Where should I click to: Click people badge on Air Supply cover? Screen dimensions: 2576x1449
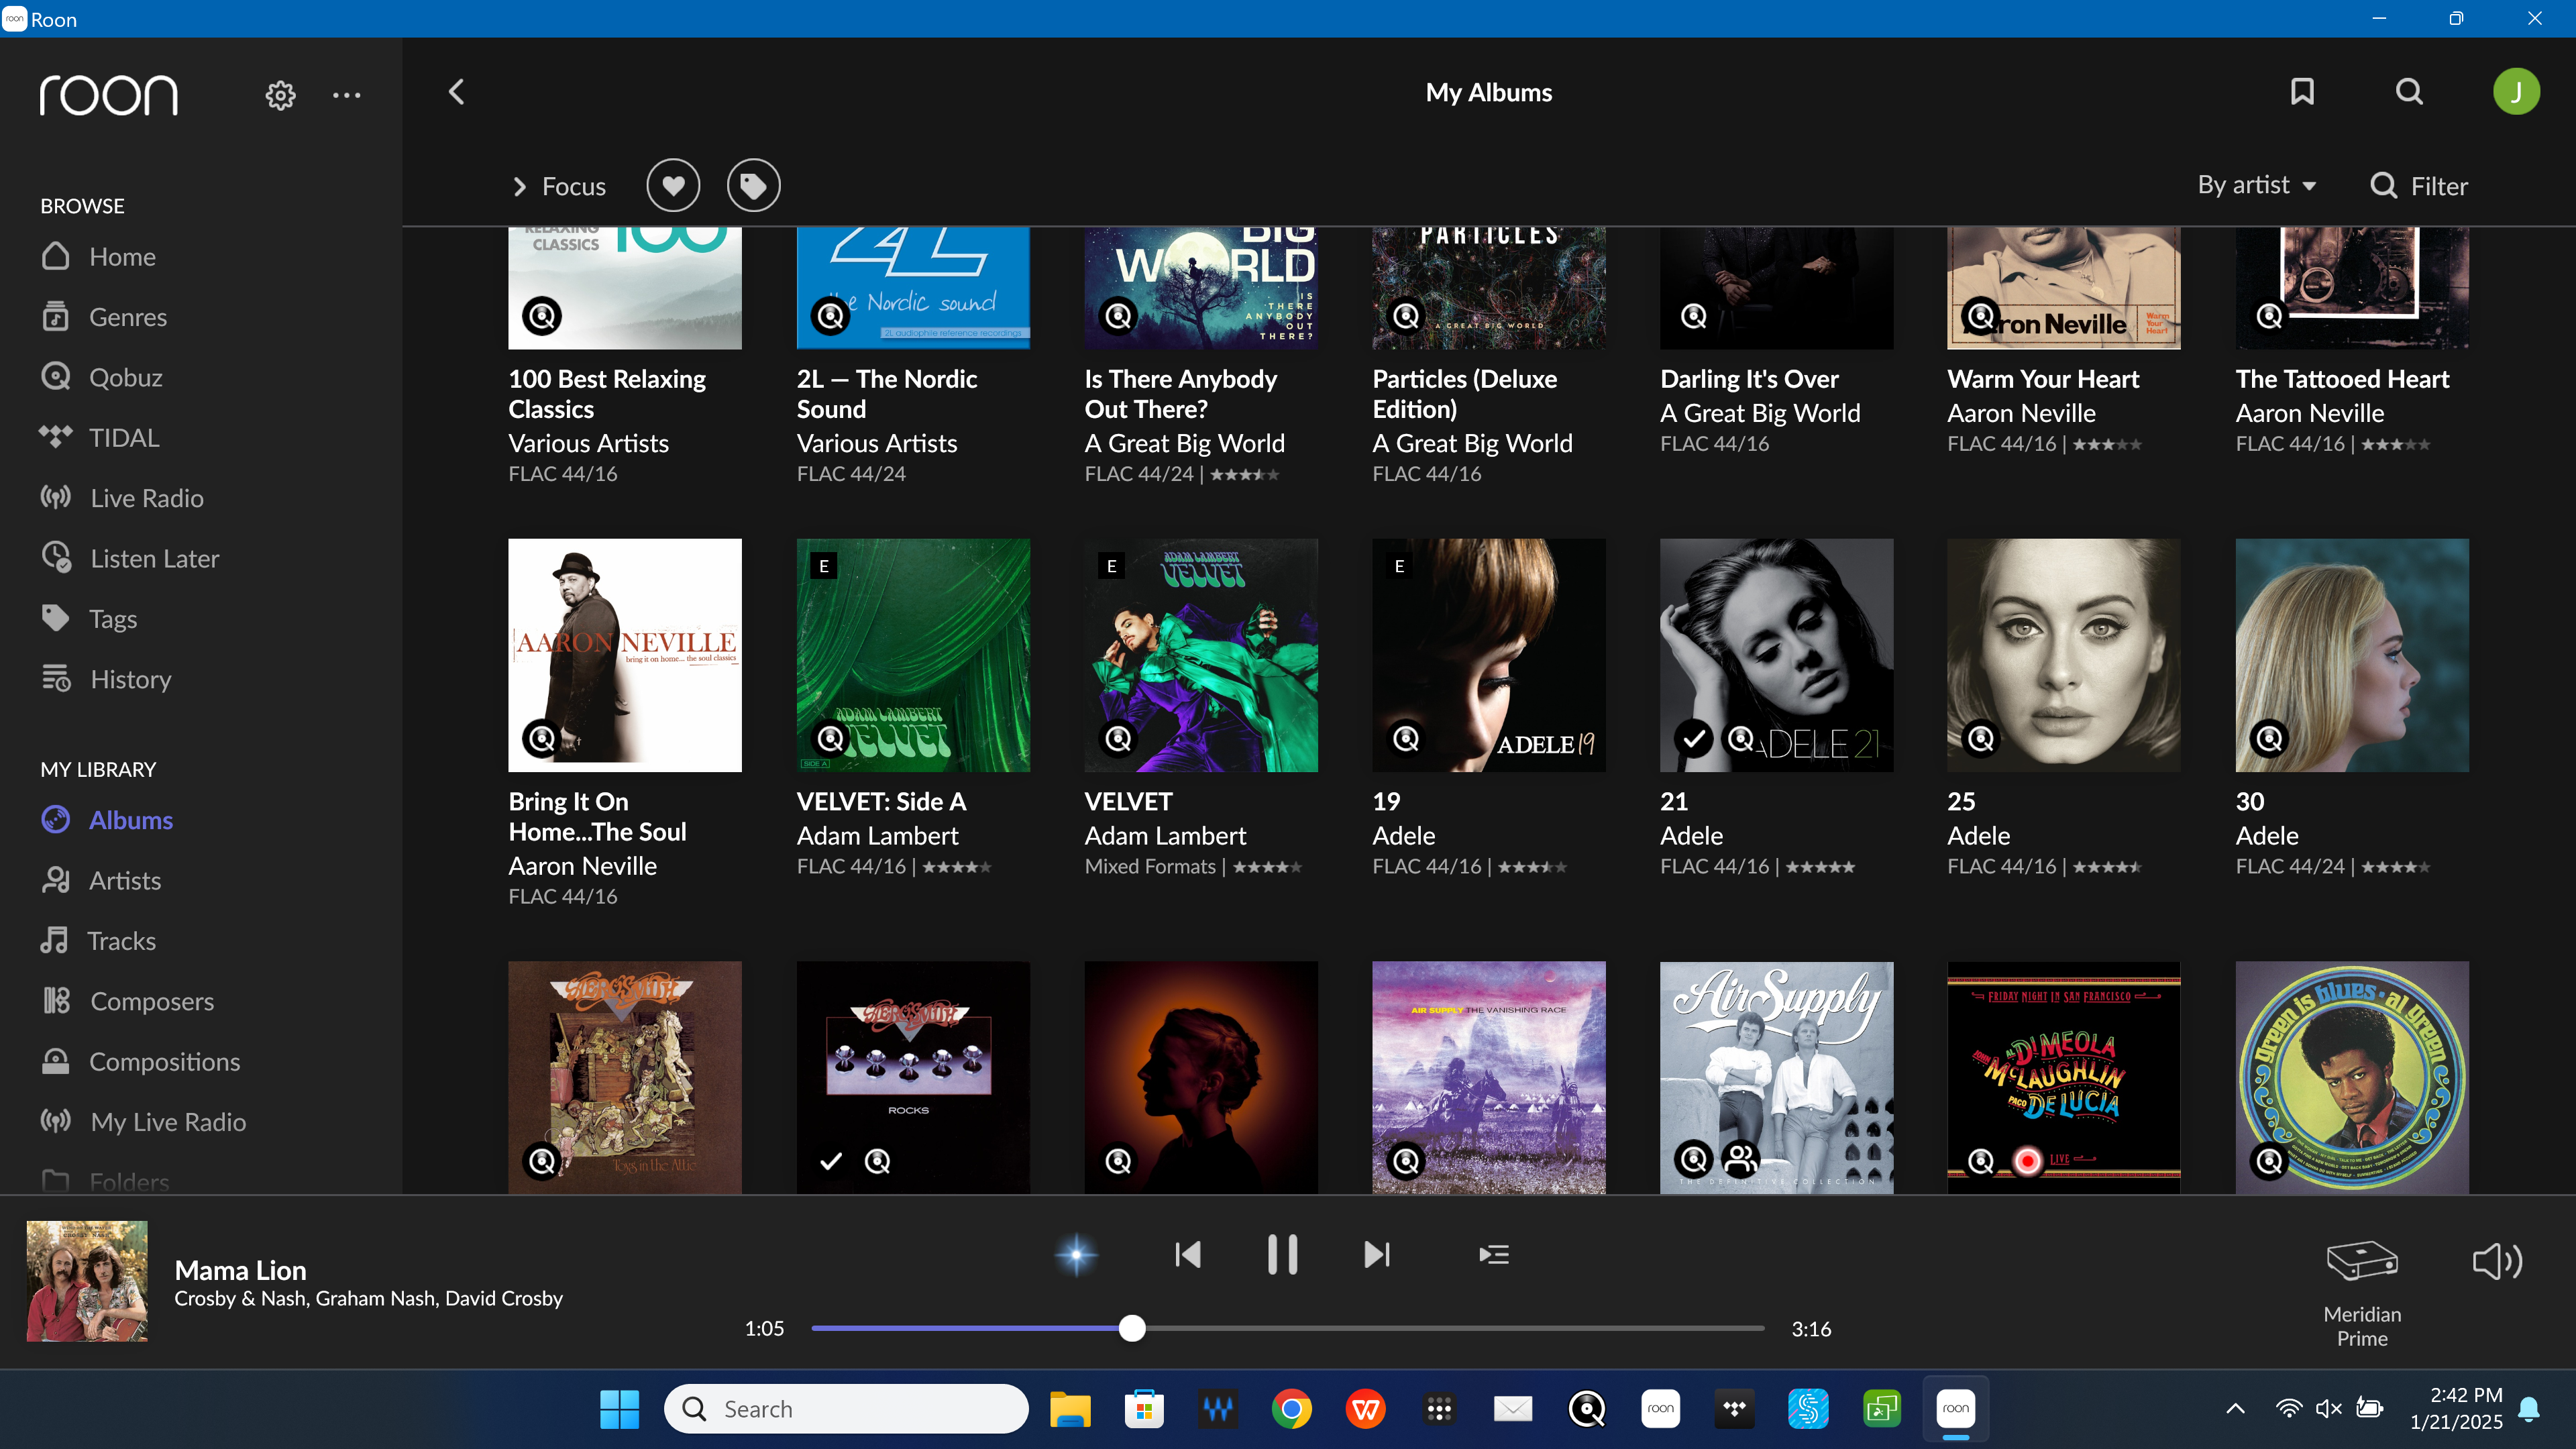point(1740,1160)
